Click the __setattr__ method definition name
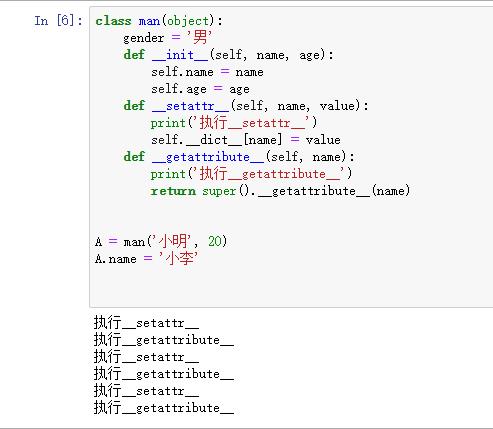Image resolution: width=493 pixels, height=429 pixels. pyautogui.click(x=190, y=106)
